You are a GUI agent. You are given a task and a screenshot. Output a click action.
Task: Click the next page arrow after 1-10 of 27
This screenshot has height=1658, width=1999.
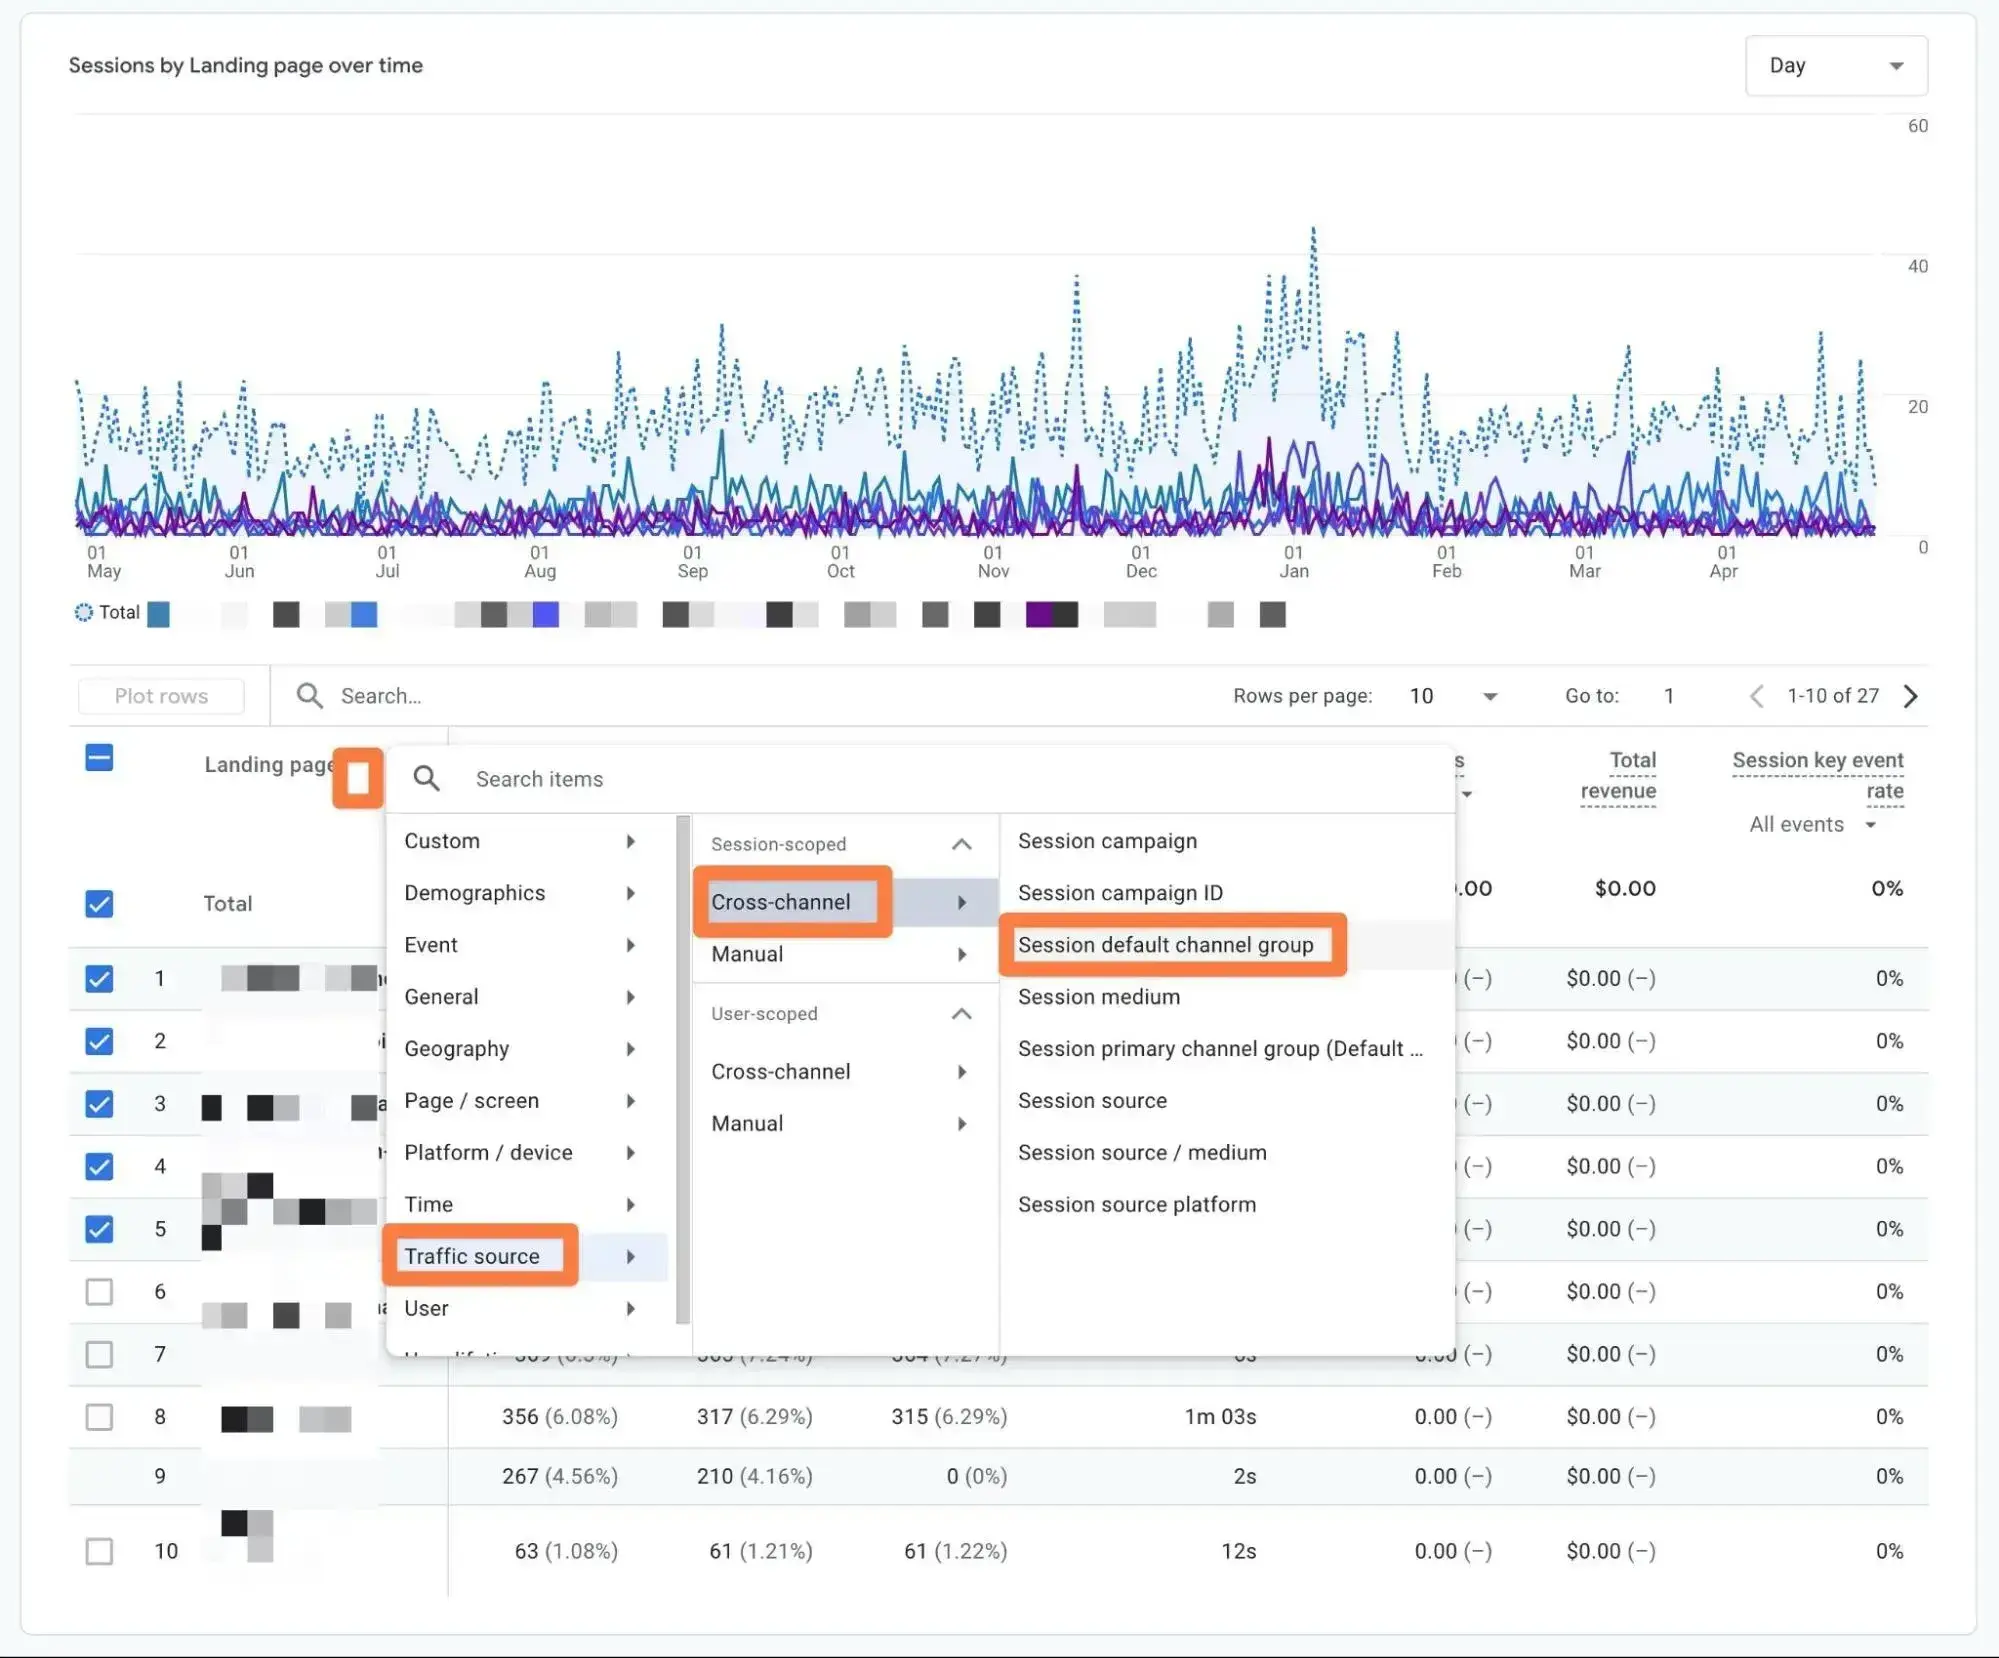coord(1910,695)
